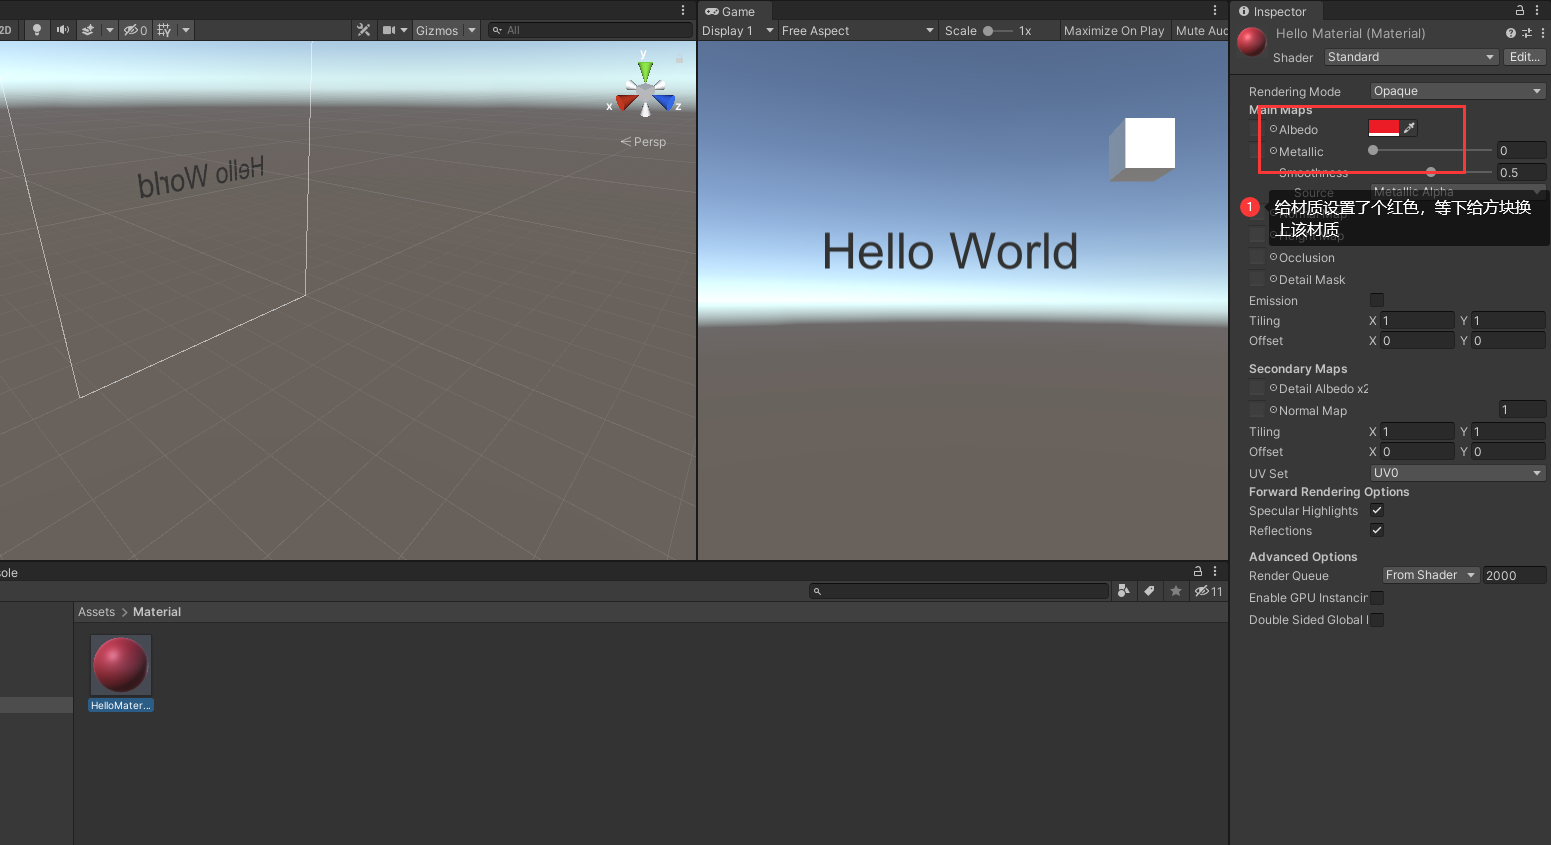Toggle Project window lock icon
The height and width of the screenshot is (845, 1551).
click(x=1198, y=571)
